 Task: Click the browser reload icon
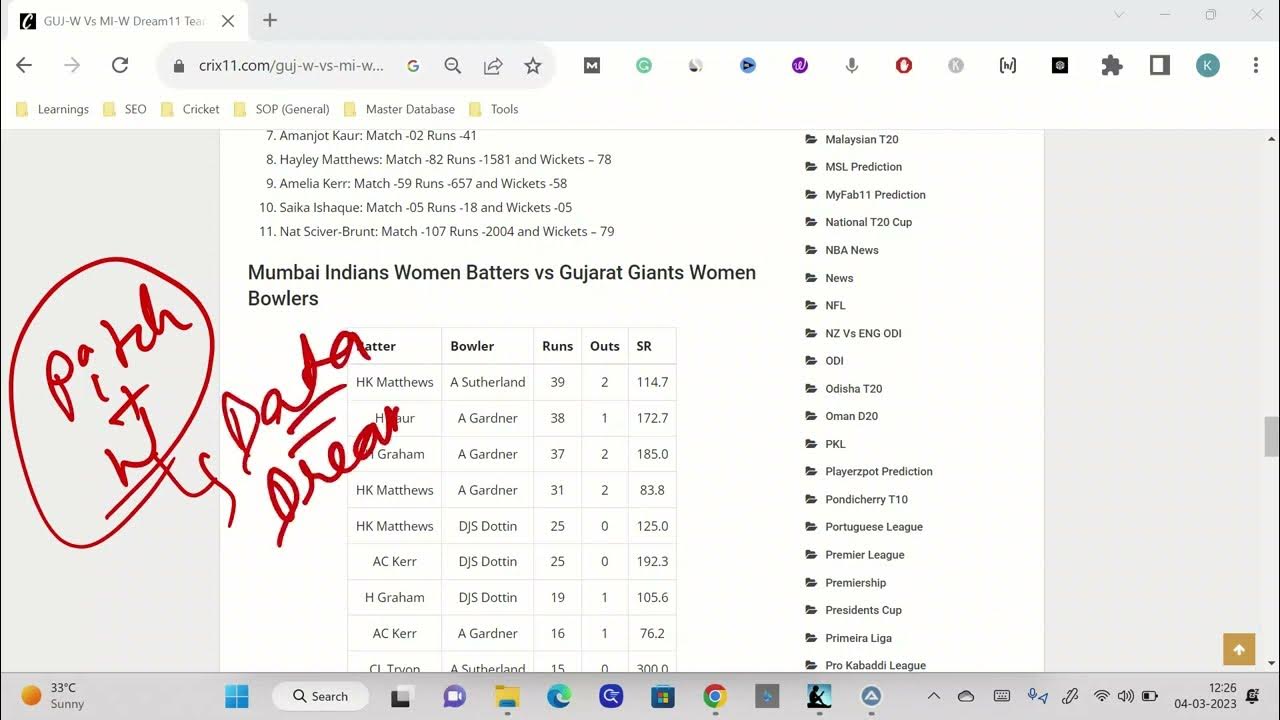(120, 65)
